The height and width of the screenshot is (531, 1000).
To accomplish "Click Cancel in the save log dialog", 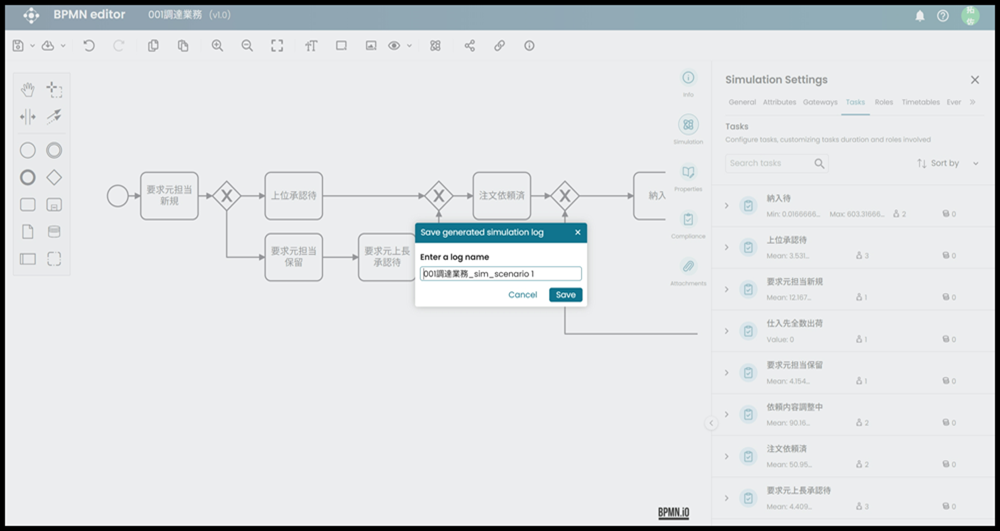I will tap(522, 295).
